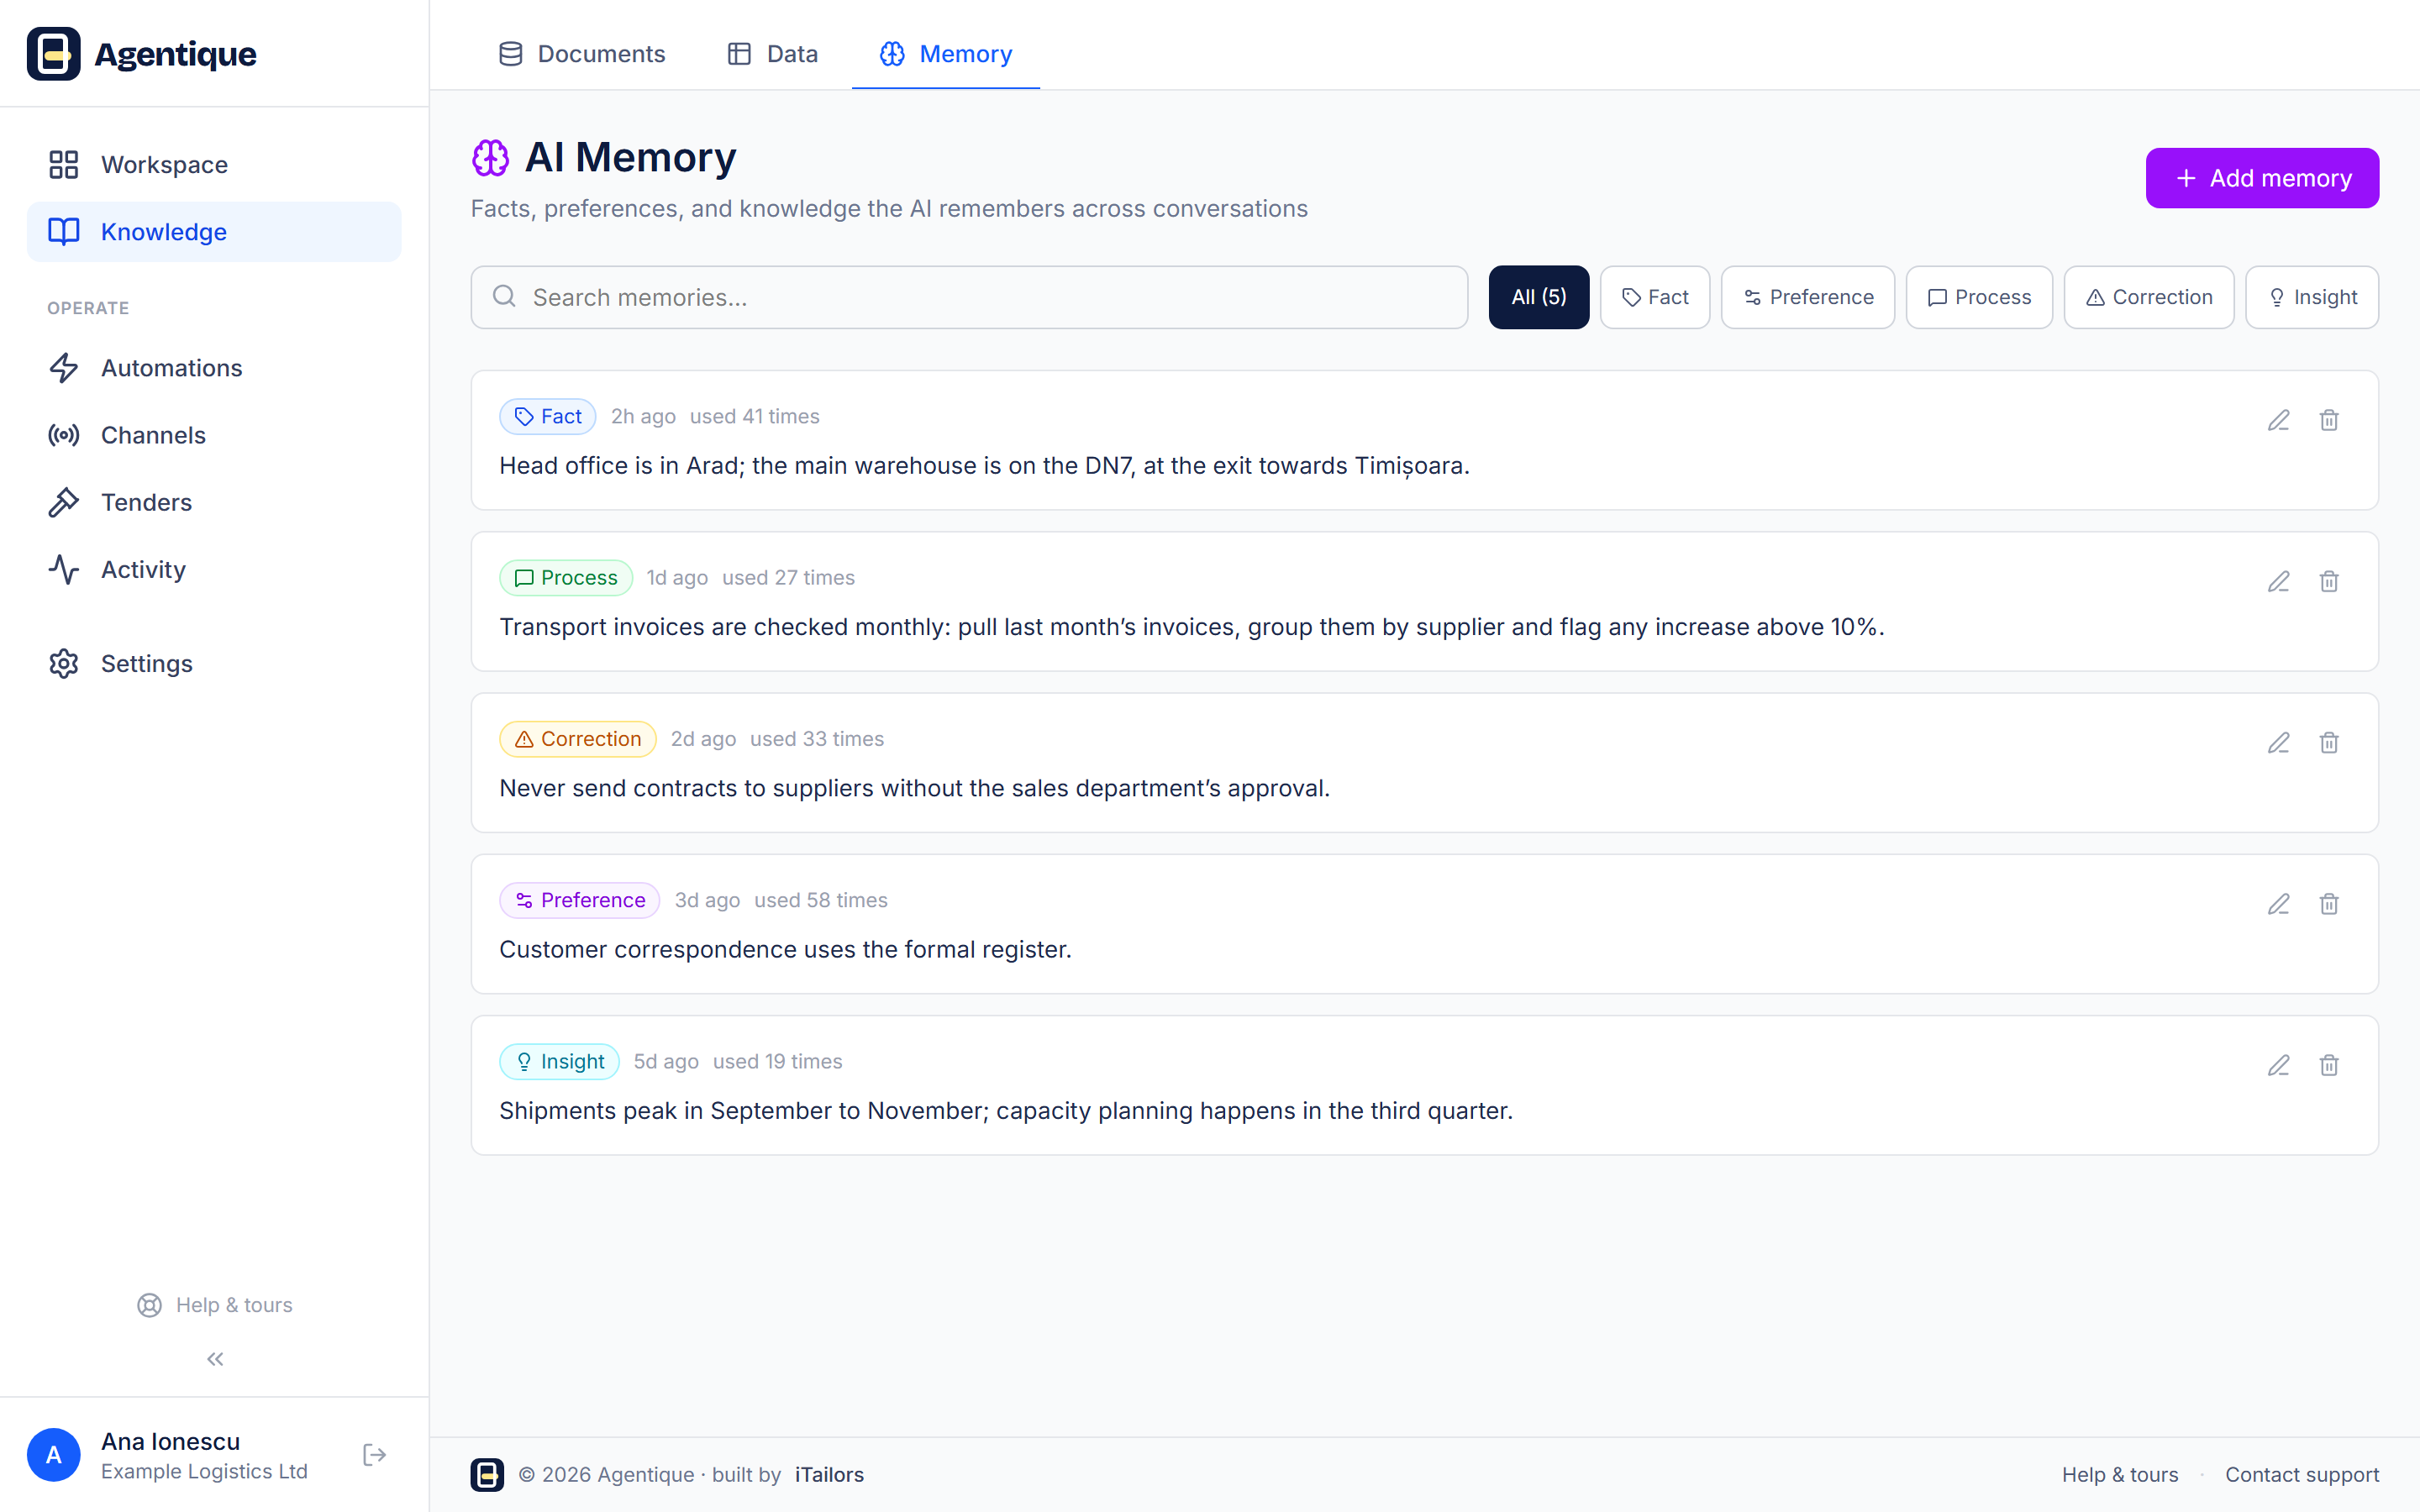Switch to the Documents tab
Viewport: 2420px width, 1512px height.
tap(581, 54)
